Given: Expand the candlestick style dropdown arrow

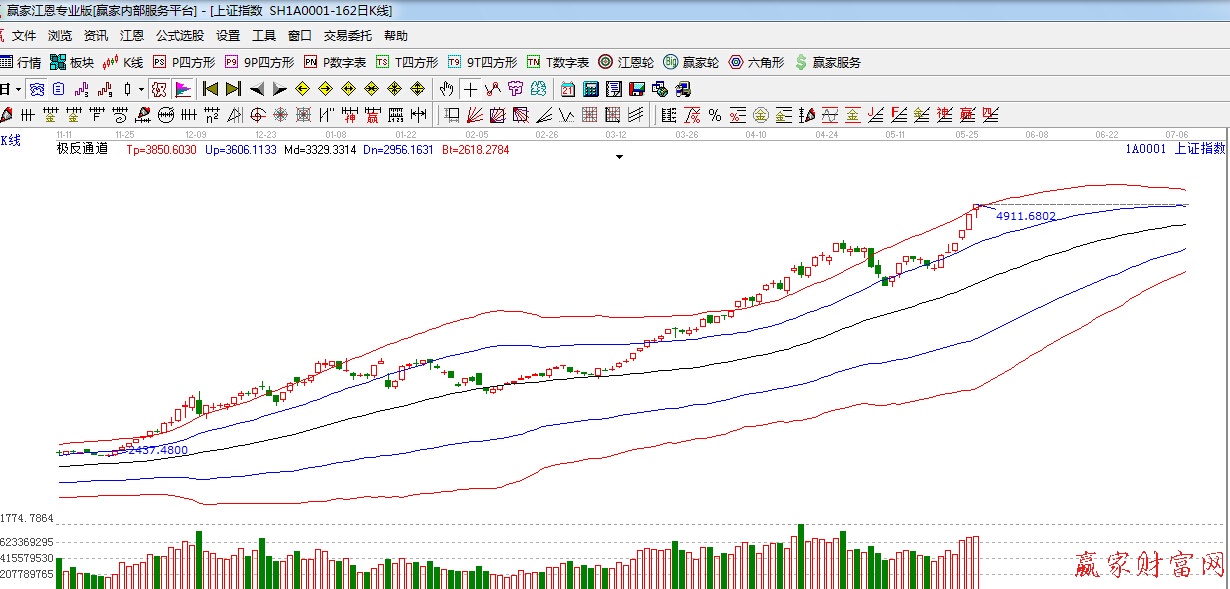Looking at the screenshot, I should pos(140,89).
